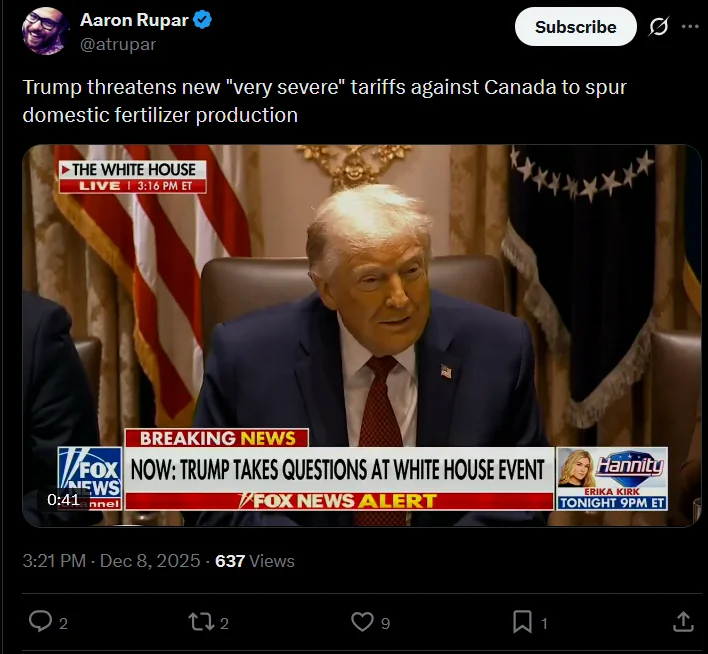View the 637 Views analytics

click(x=255, y=561)
